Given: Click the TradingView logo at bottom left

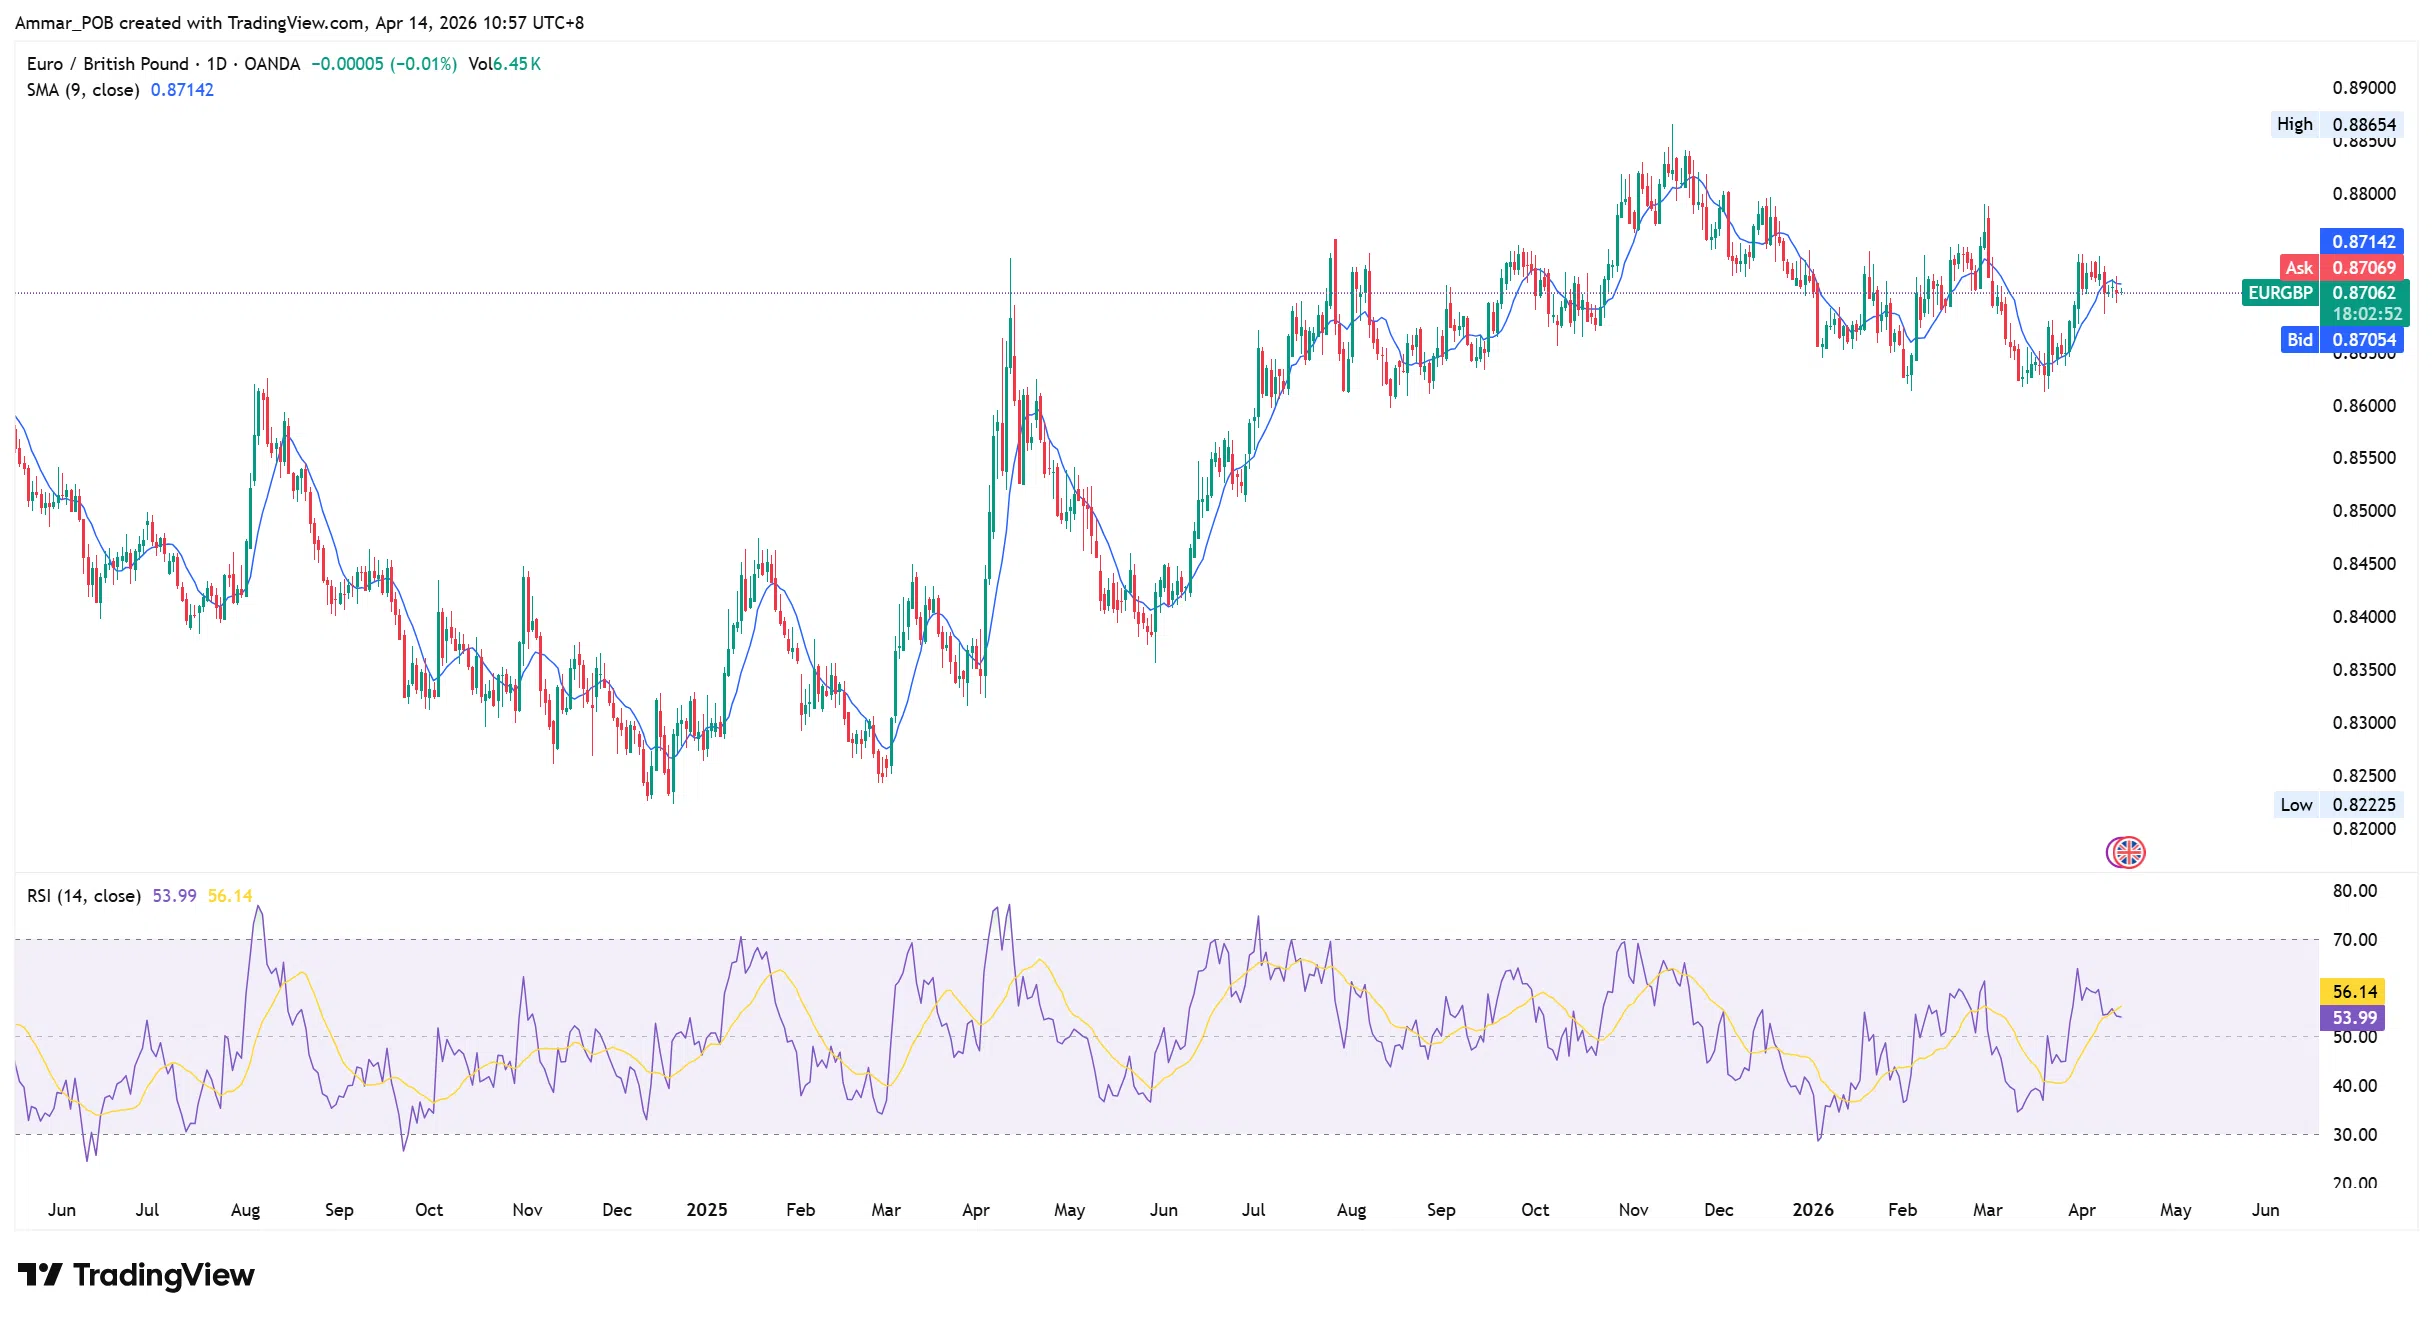Looking at the screenshot, I should [136, 1275].
